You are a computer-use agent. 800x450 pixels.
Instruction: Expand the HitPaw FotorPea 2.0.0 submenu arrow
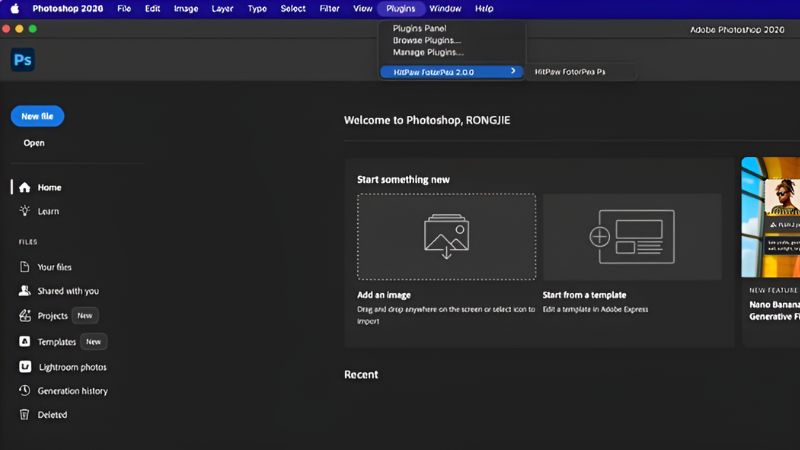click(513, 71)
